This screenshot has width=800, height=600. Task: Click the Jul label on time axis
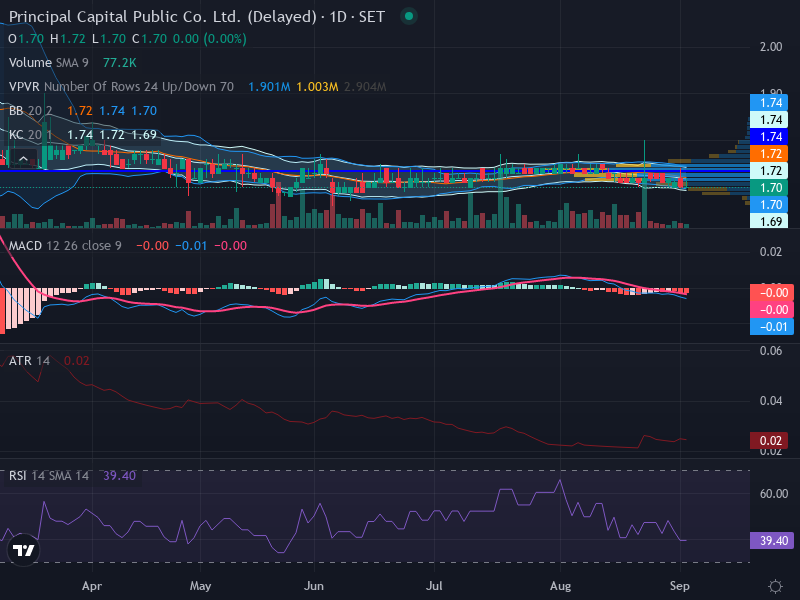click(434, 586)
